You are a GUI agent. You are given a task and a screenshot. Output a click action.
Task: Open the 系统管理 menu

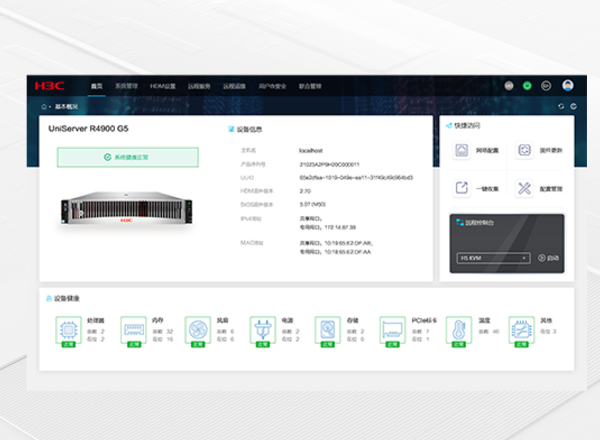126,86
